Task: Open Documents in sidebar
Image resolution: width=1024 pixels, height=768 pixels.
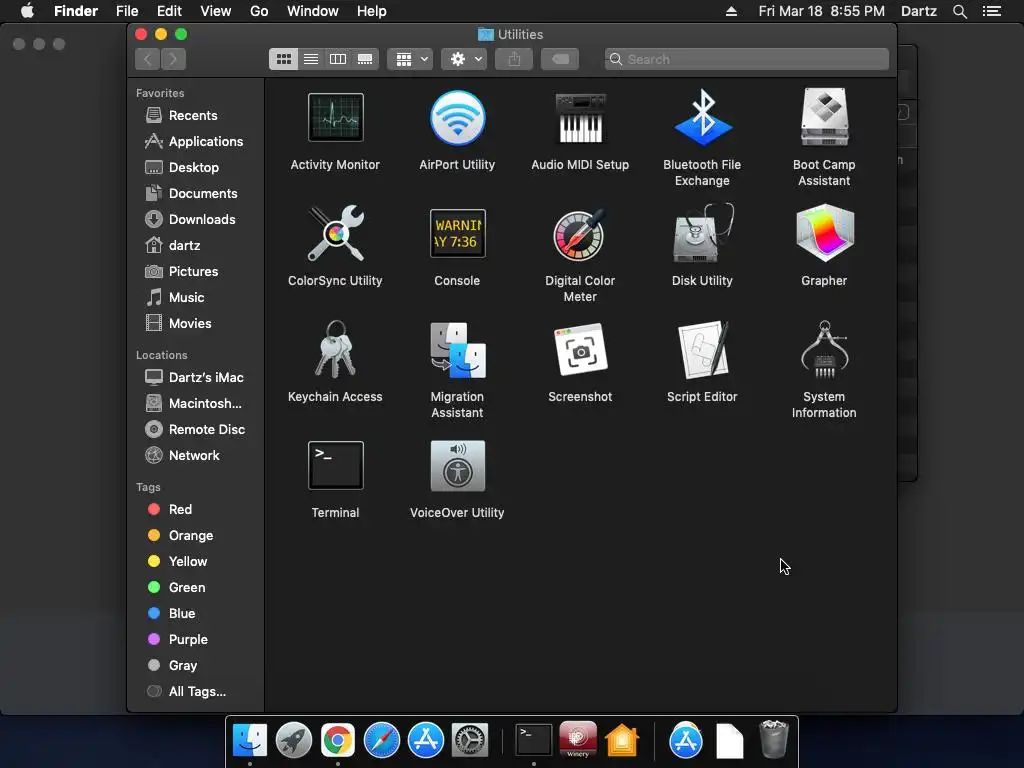Action: 203,194
